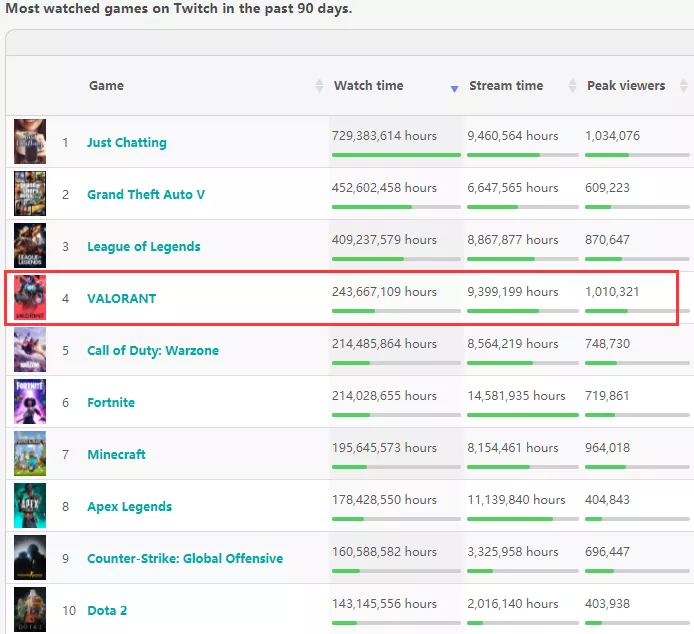694x634 pixels.
Task: Click VALORANT peak viewers progress bar
Action: [637, 311]
